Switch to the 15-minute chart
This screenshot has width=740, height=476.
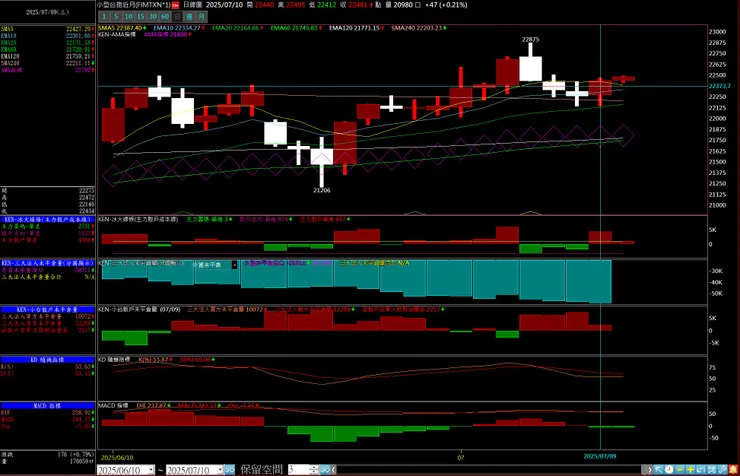141,17
